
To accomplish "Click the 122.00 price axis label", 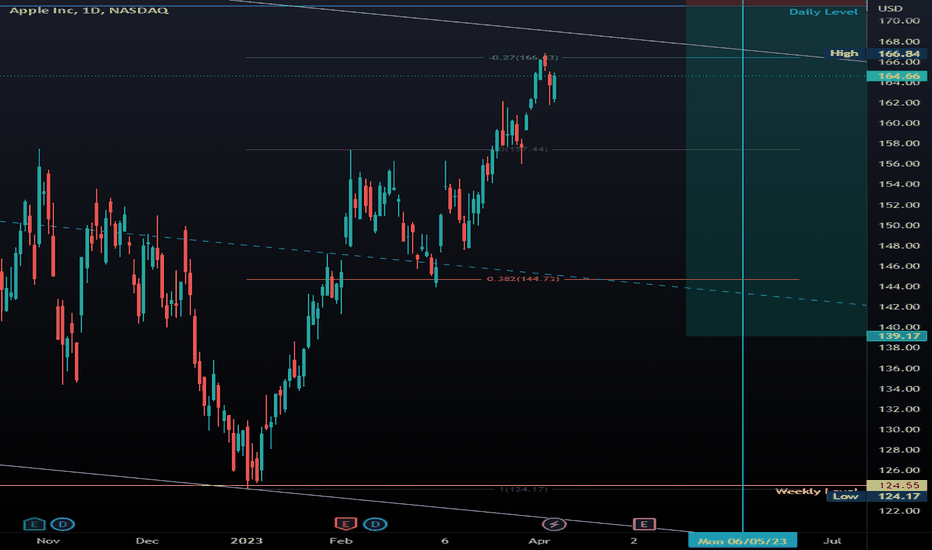I will point(899,511).
